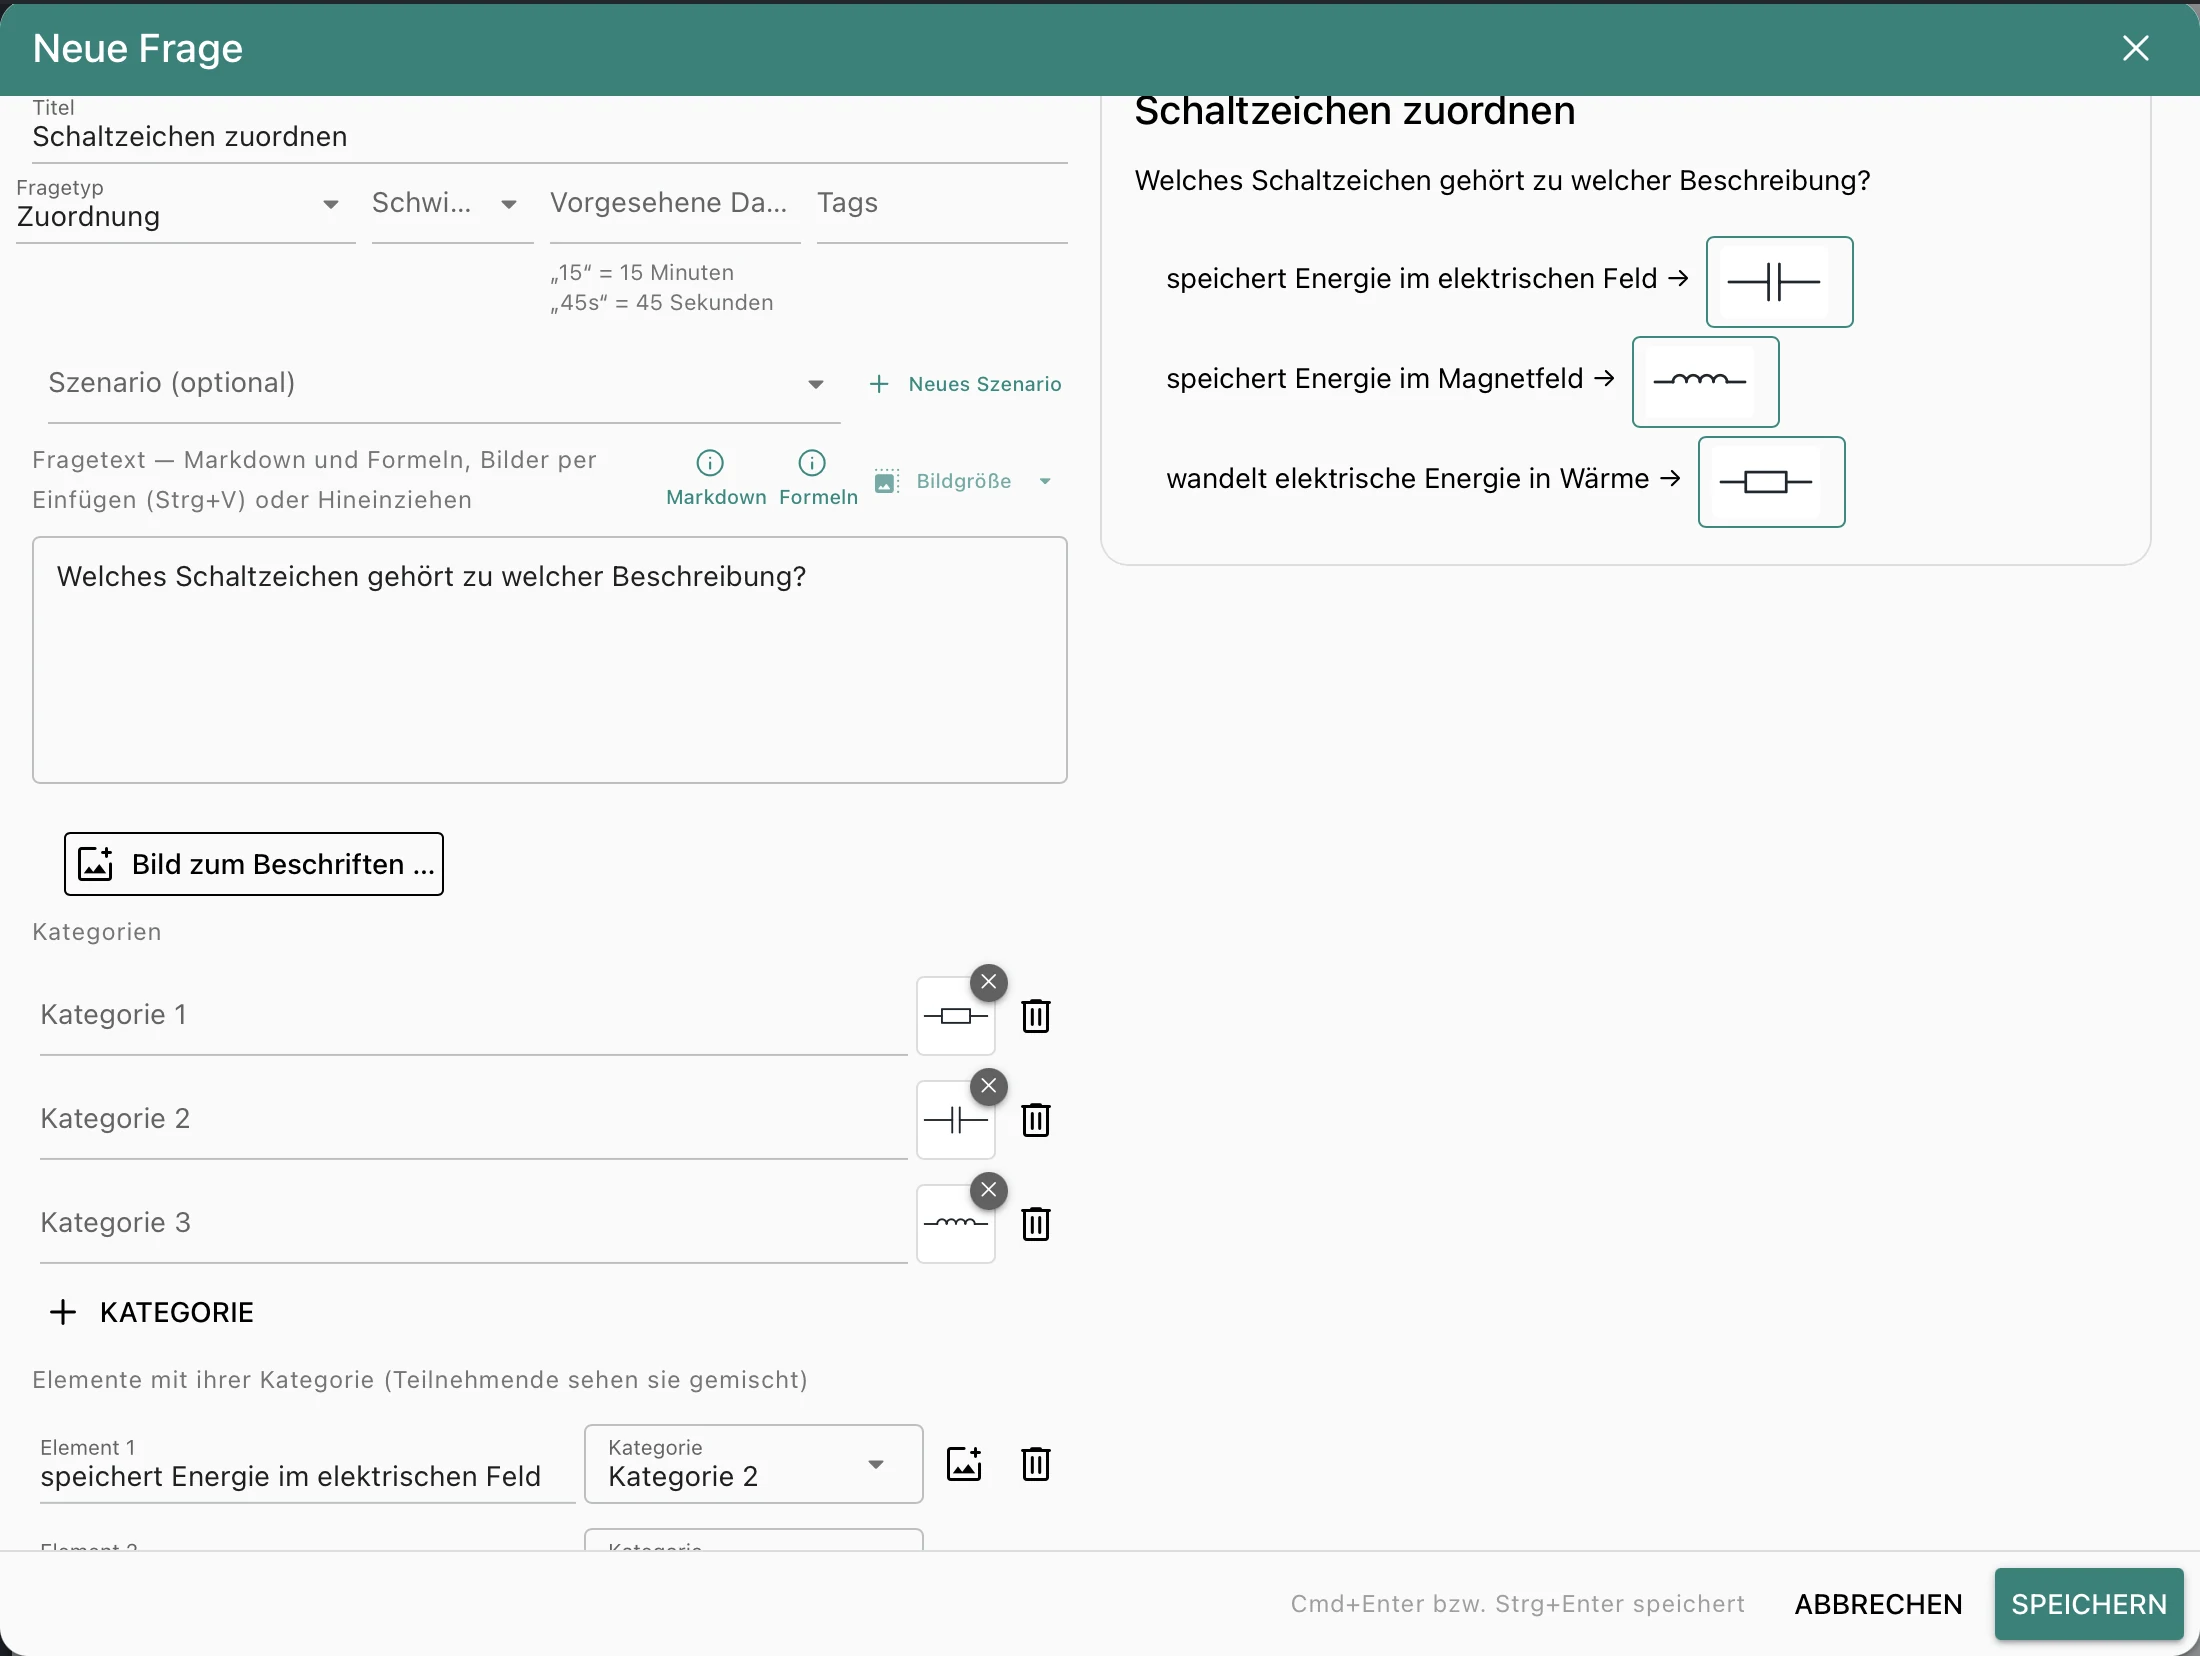
Task: Delete Kategorie 3 with trash icon
Action: (1036, 1224)
